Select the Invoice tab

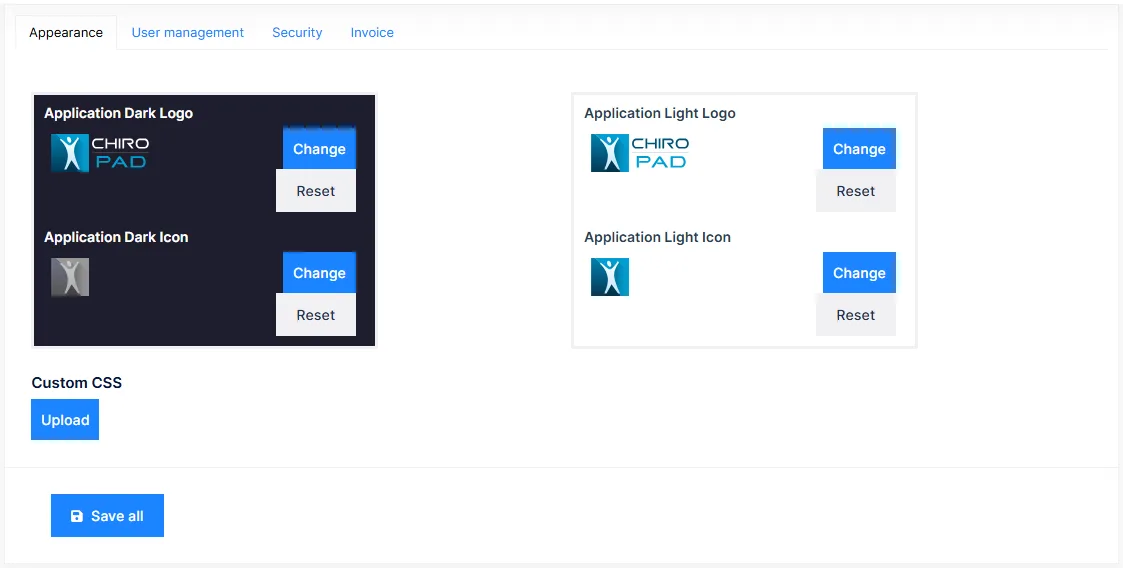coord(372,32)
